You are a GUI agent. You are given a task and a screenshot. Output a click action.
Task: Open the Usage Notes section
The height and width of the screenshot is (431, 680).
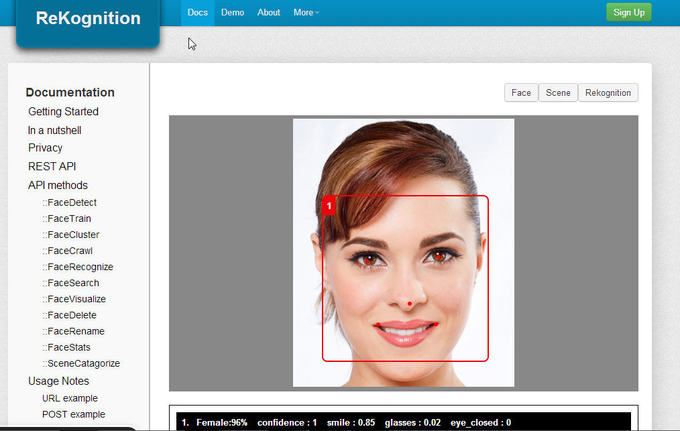[59, 381]
